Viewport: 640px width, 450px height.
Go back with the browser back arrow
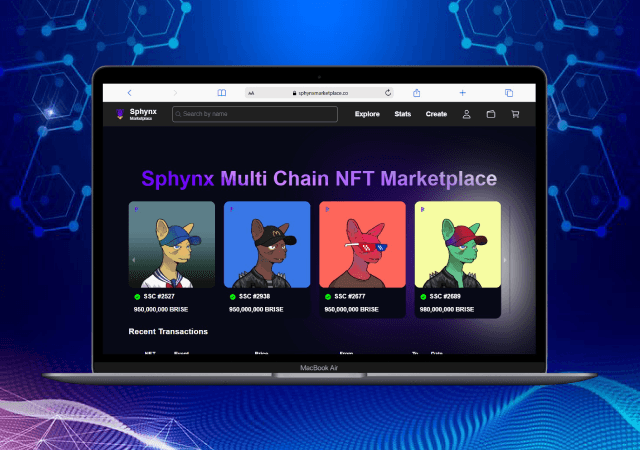click(x=129, y=93)
